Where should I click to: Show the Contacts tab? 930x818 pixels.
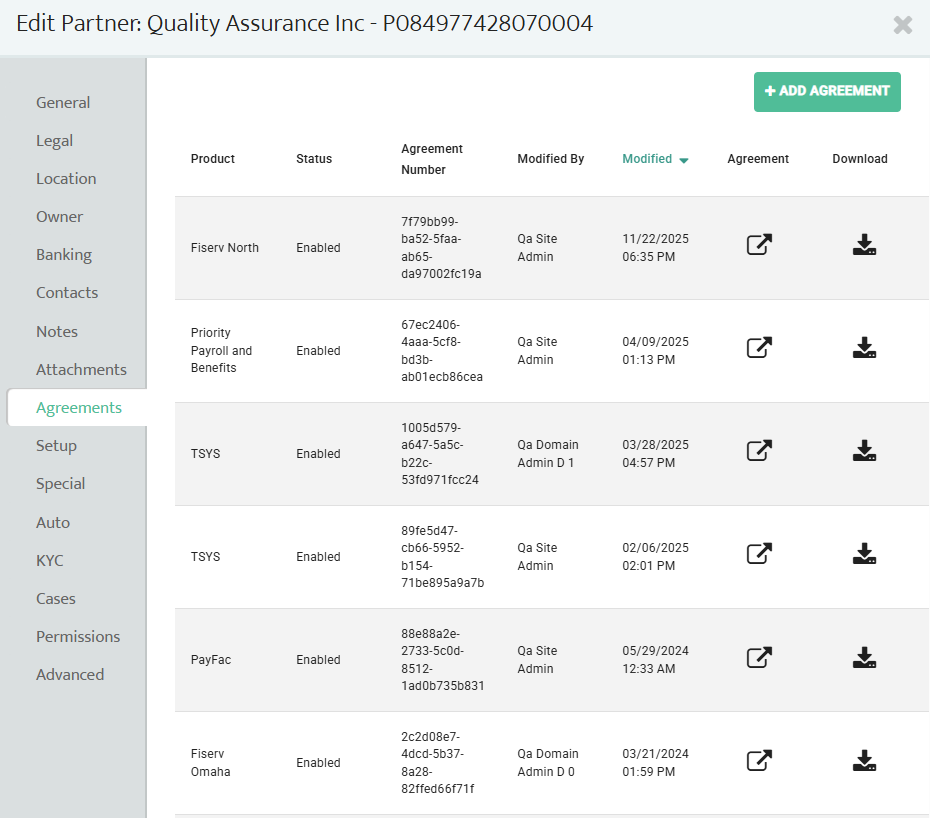[67, 292]
